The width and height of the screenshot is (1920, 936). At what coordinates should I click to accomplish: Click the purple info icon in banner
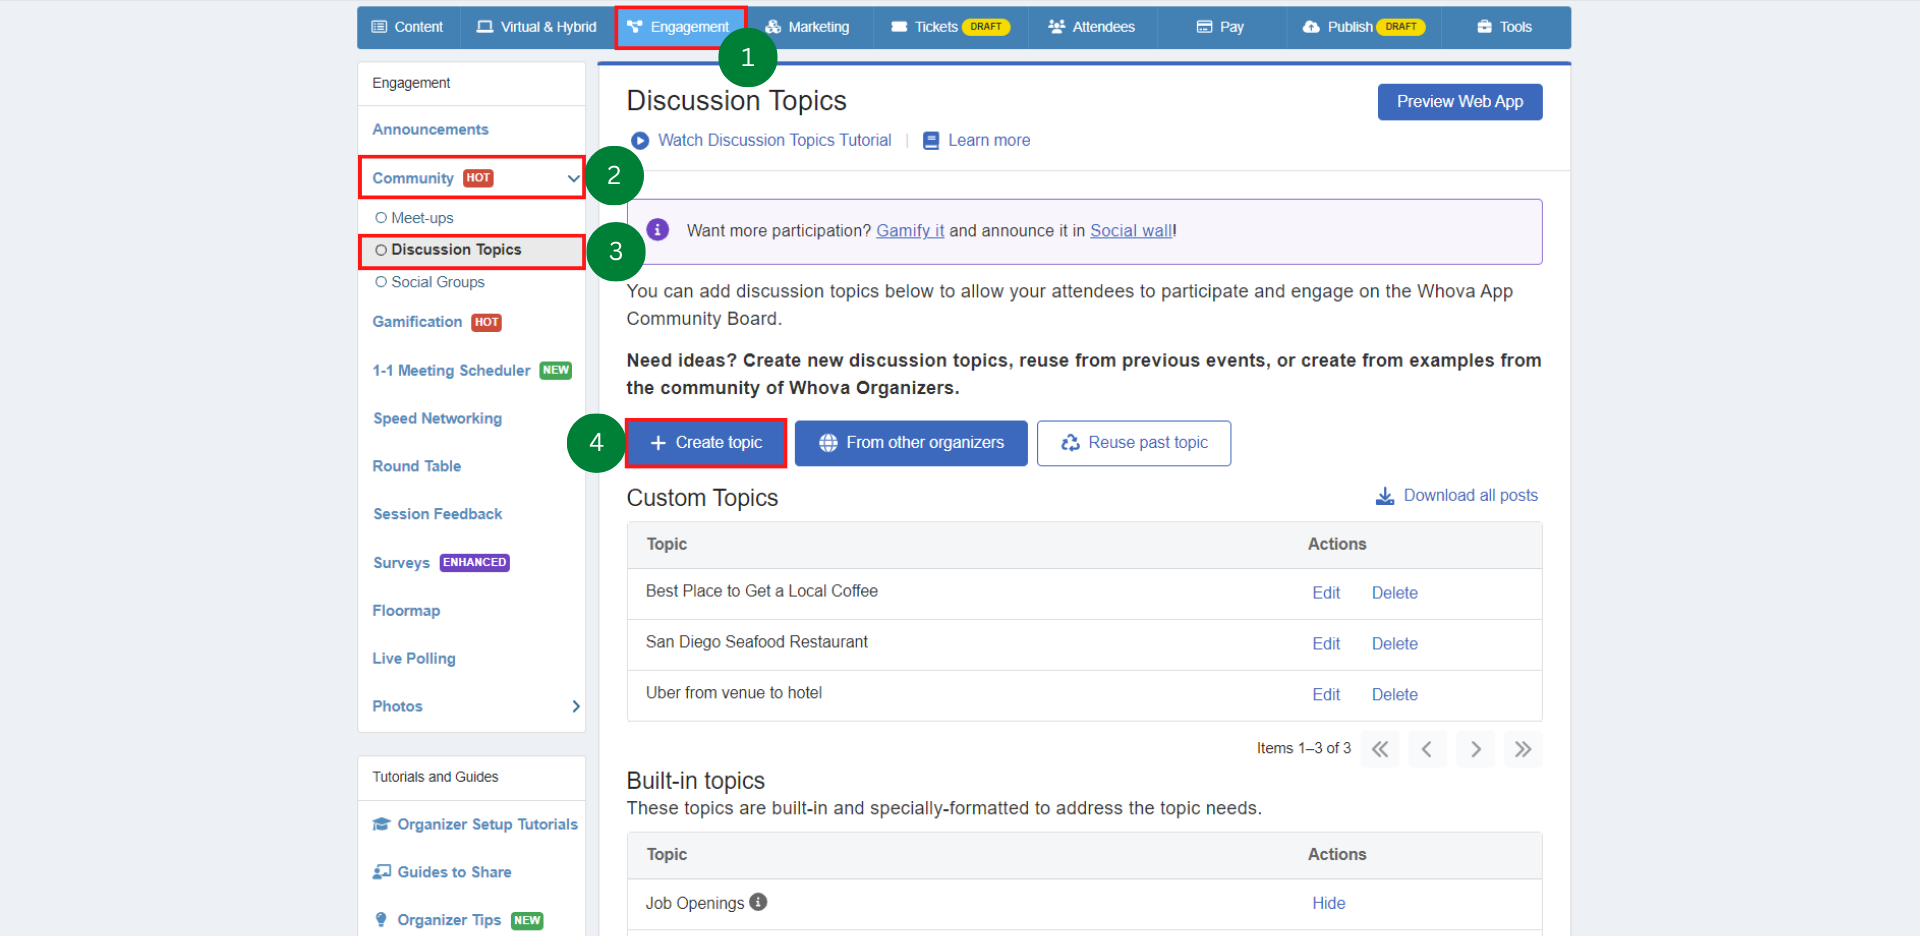pyautogui.click(x=658, y=230)
